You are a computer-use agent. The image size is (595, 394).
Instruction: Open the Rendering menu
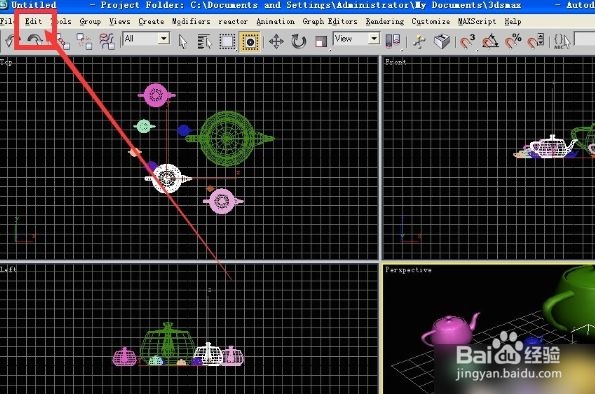pyautogui.click(x=384, y=22)
